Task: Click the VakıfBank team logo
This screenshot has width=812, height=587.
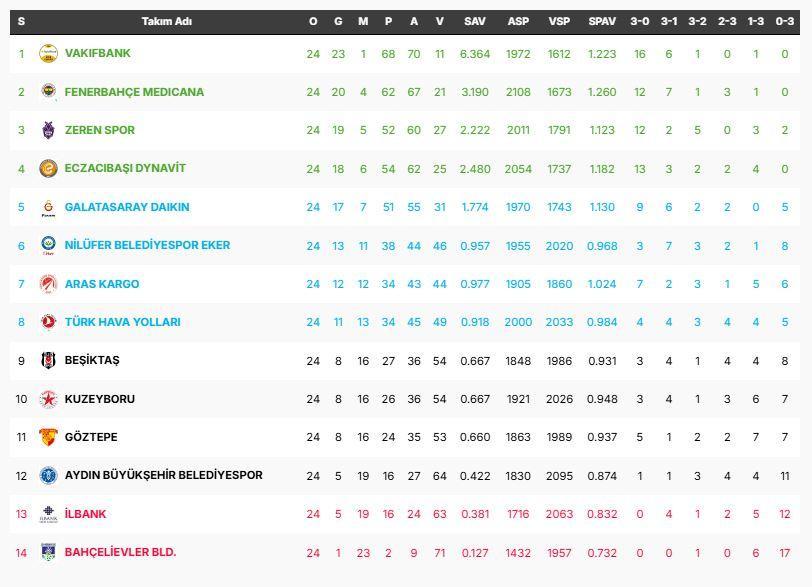Action: click(48, 54)
